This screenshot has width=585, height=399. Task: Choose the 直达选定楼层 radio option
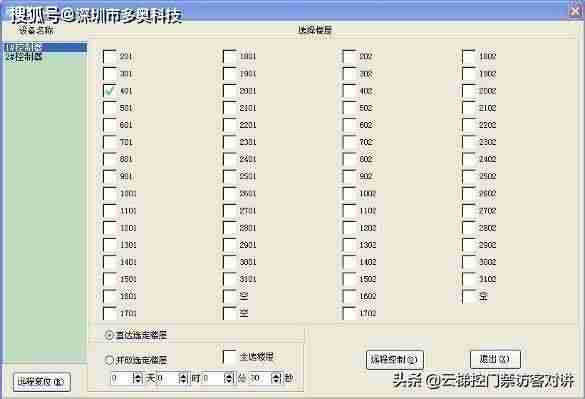[x=109, y=335]
